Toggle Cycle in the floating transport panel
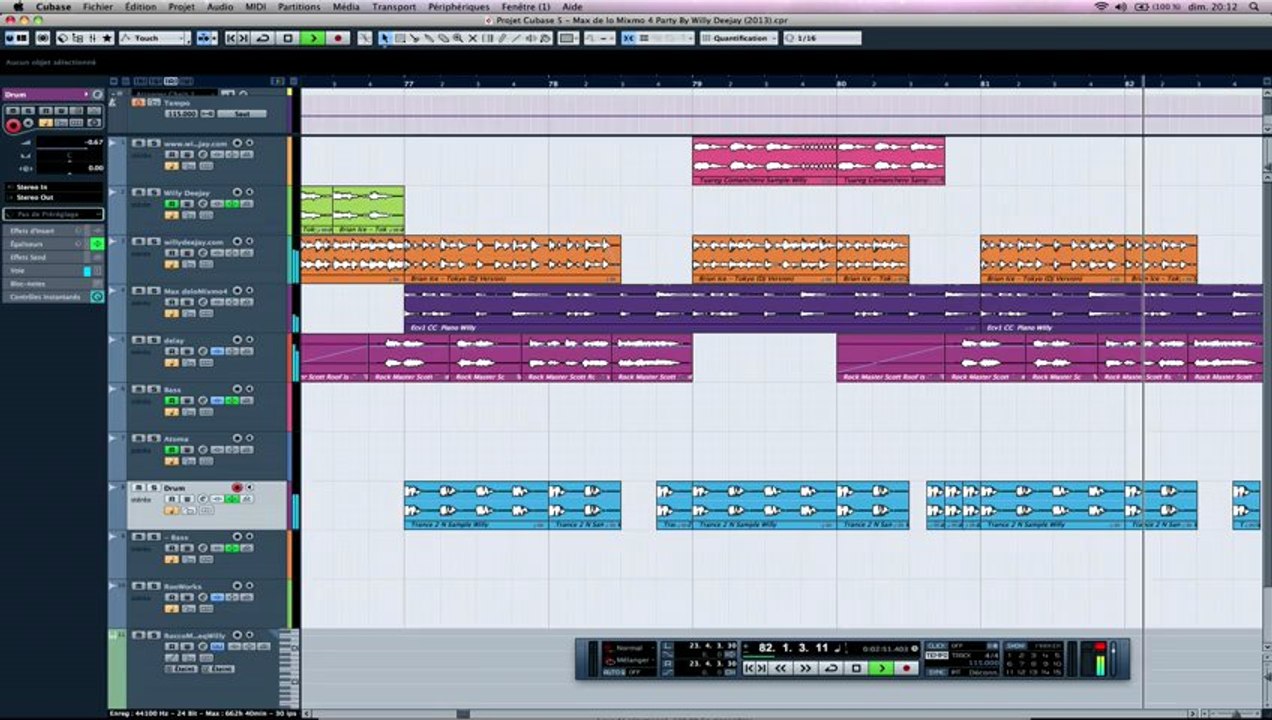 pos(831,668)
